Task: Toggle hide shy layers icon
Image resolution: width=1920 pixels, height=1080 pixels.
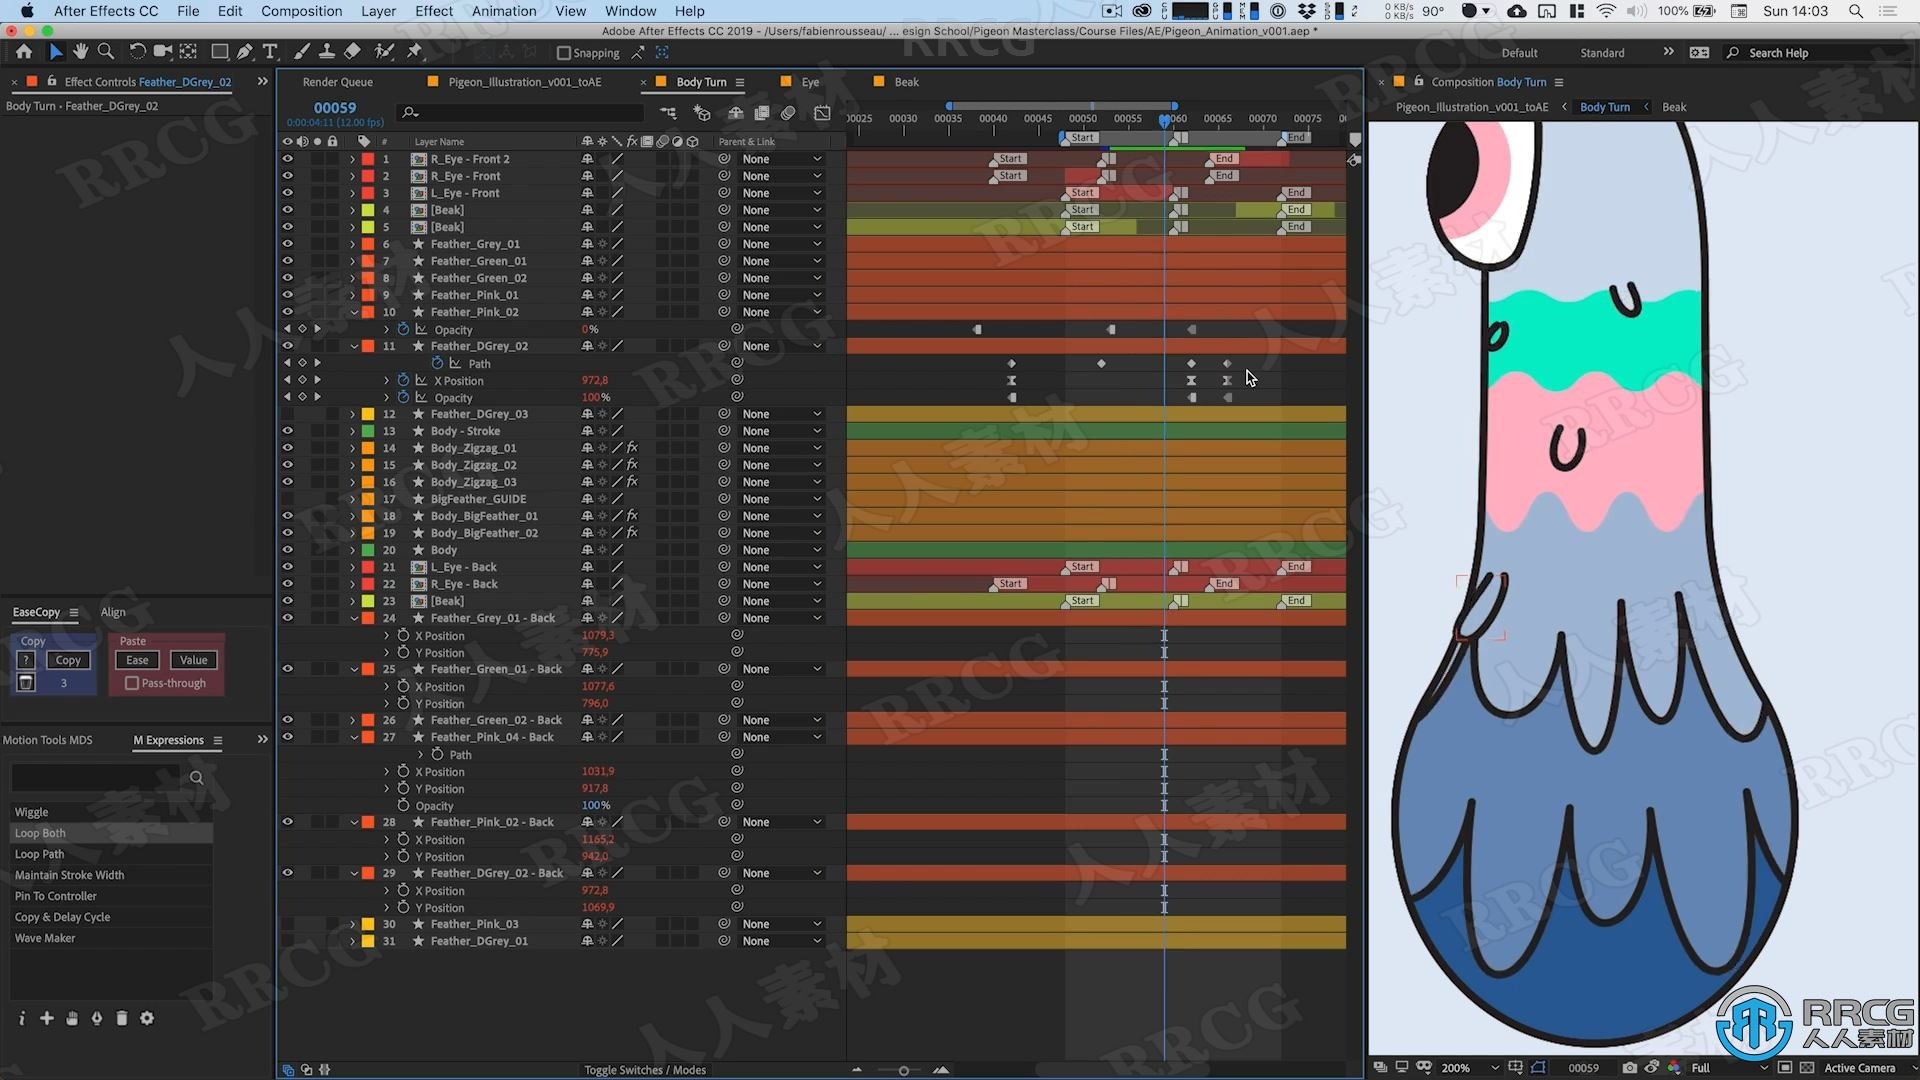Action: click(x=736, y=113)
